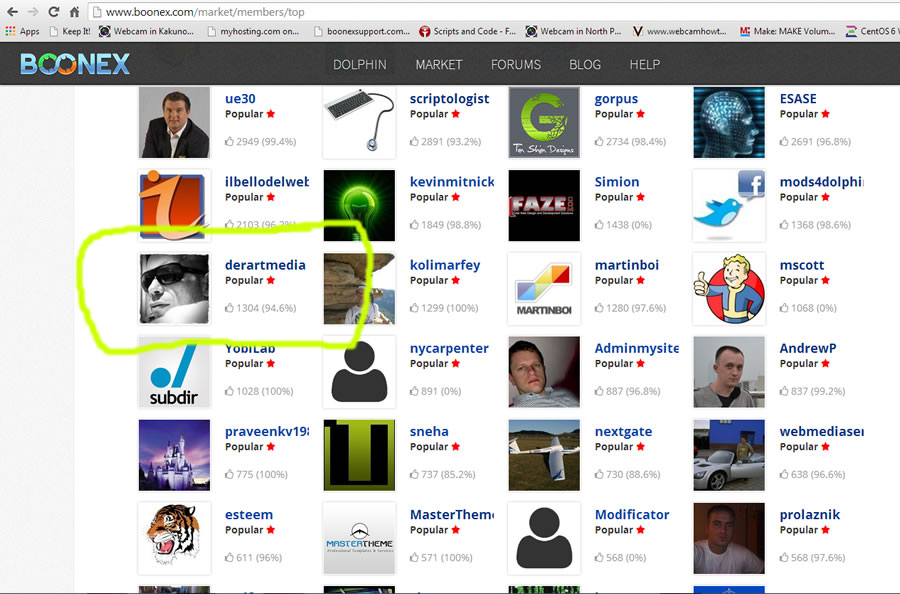This screenshot has height=594, width=900.
Task: Go to the browser Home icon
Action: click(74, 11)
